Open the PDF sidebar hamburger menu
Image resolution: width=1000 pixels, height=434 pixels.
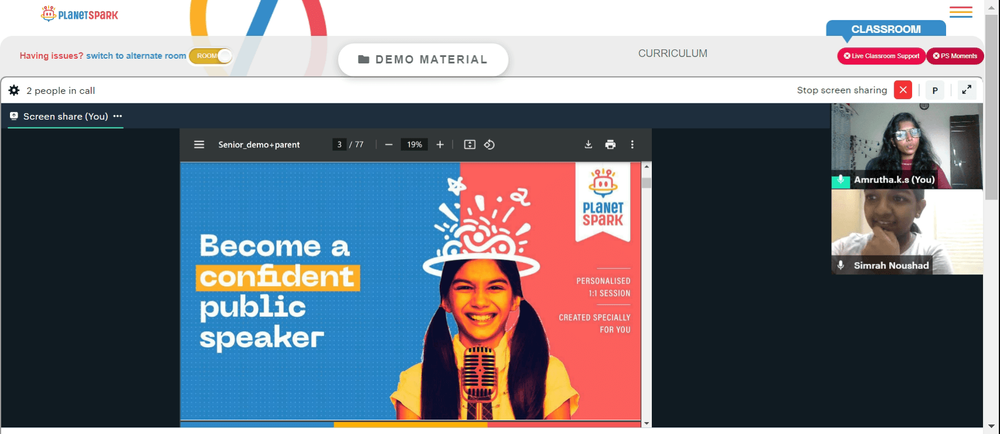pyautogui.click(x=199, y=145)
